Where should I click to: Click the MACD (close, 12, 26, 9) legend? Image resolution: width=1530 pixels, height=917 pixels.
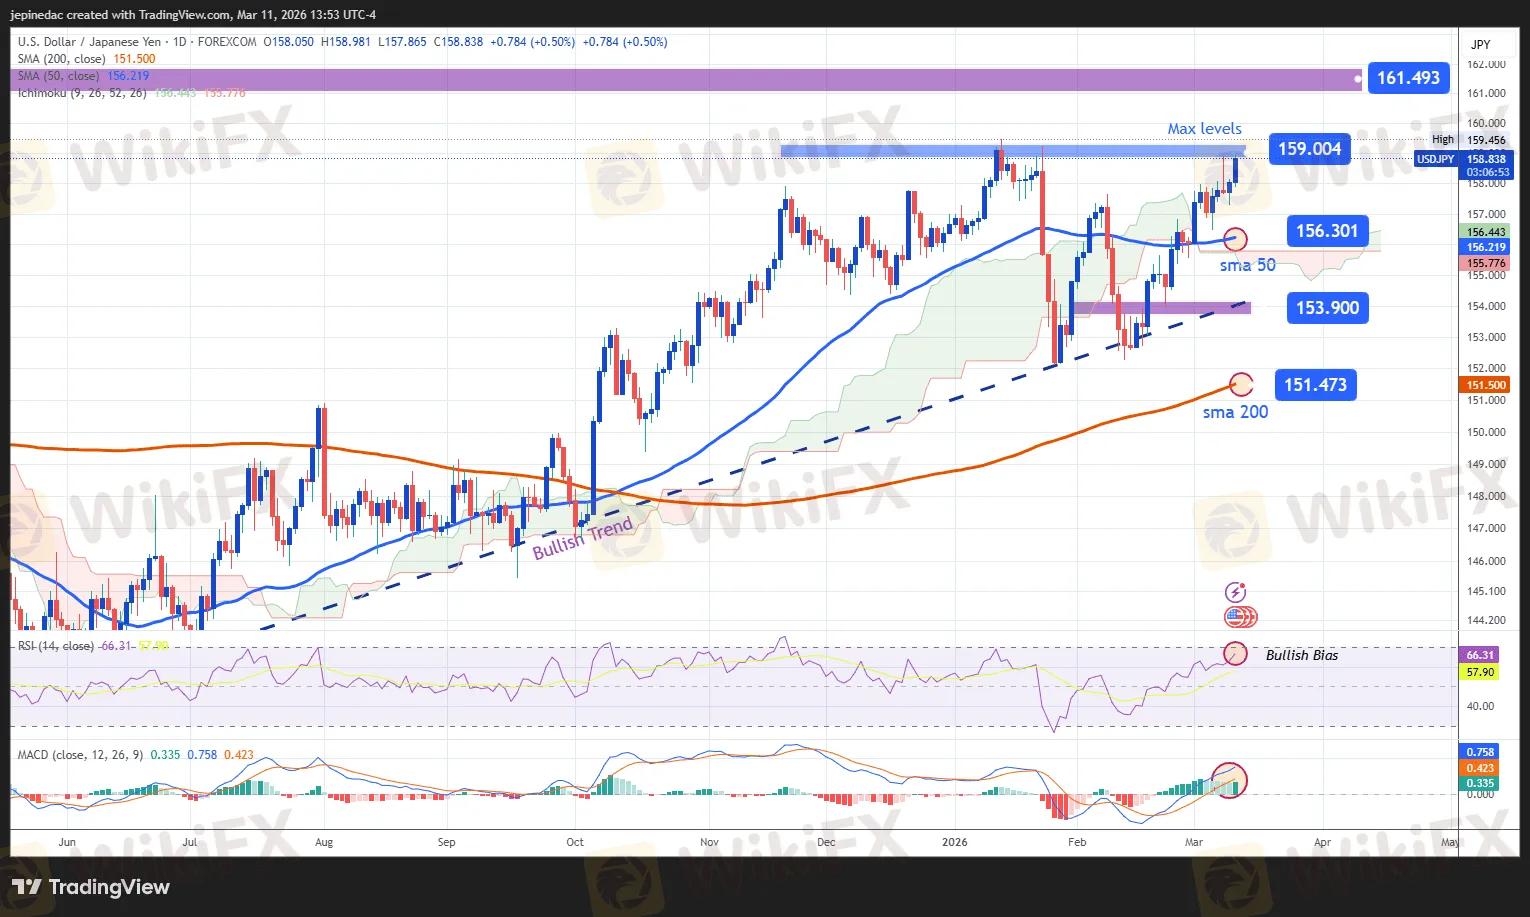[80, 755]
